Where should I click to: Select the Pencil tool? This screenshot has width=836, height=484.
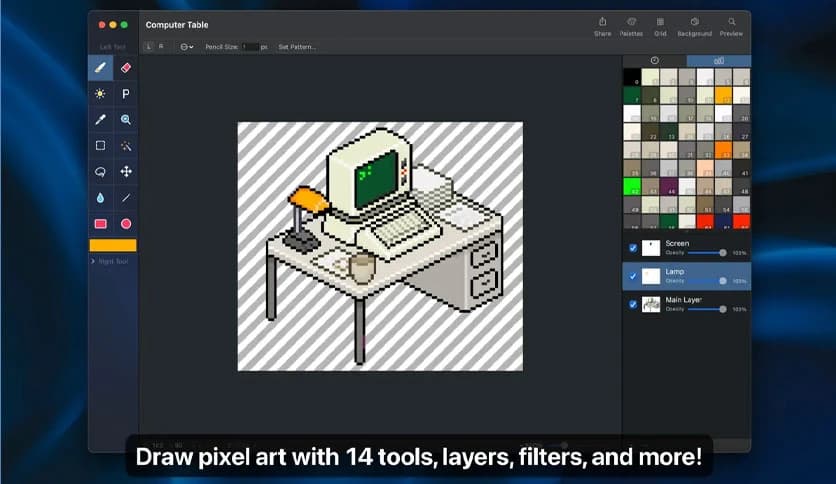tap(100, 68)
